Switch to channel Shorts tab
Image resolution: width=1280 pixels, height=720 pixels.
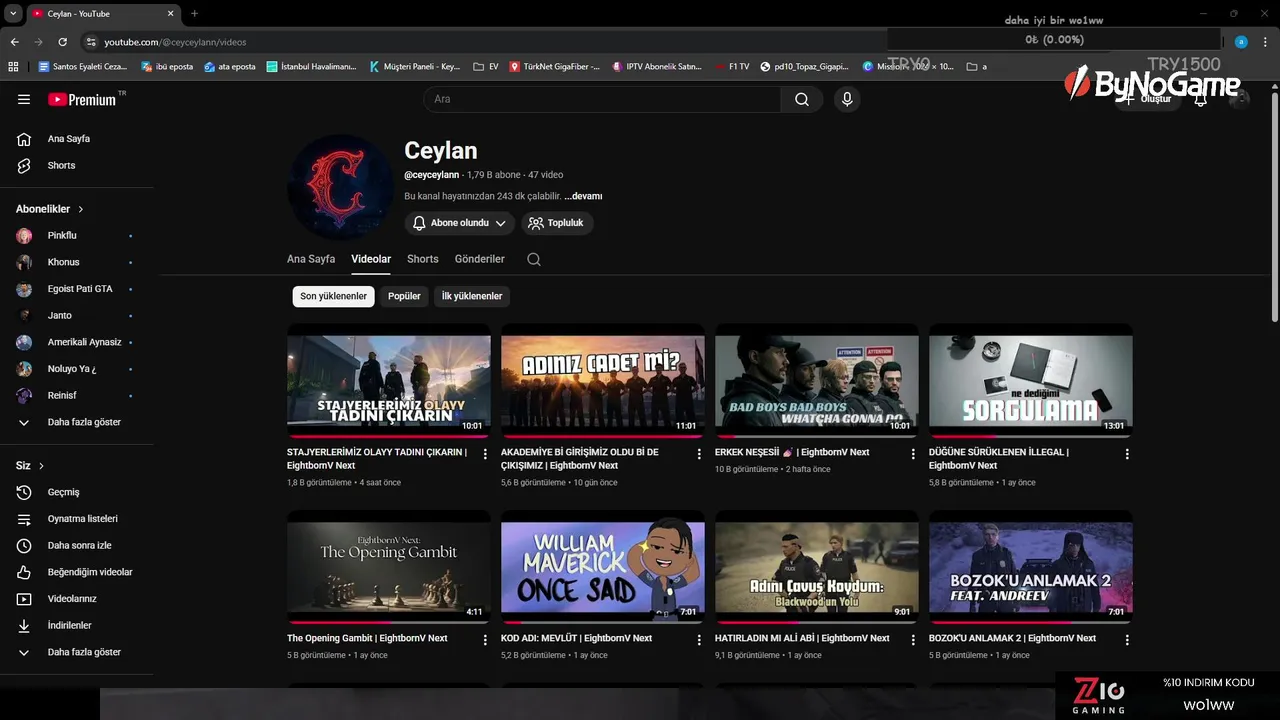pyautogui.click(x=423, y=259)
